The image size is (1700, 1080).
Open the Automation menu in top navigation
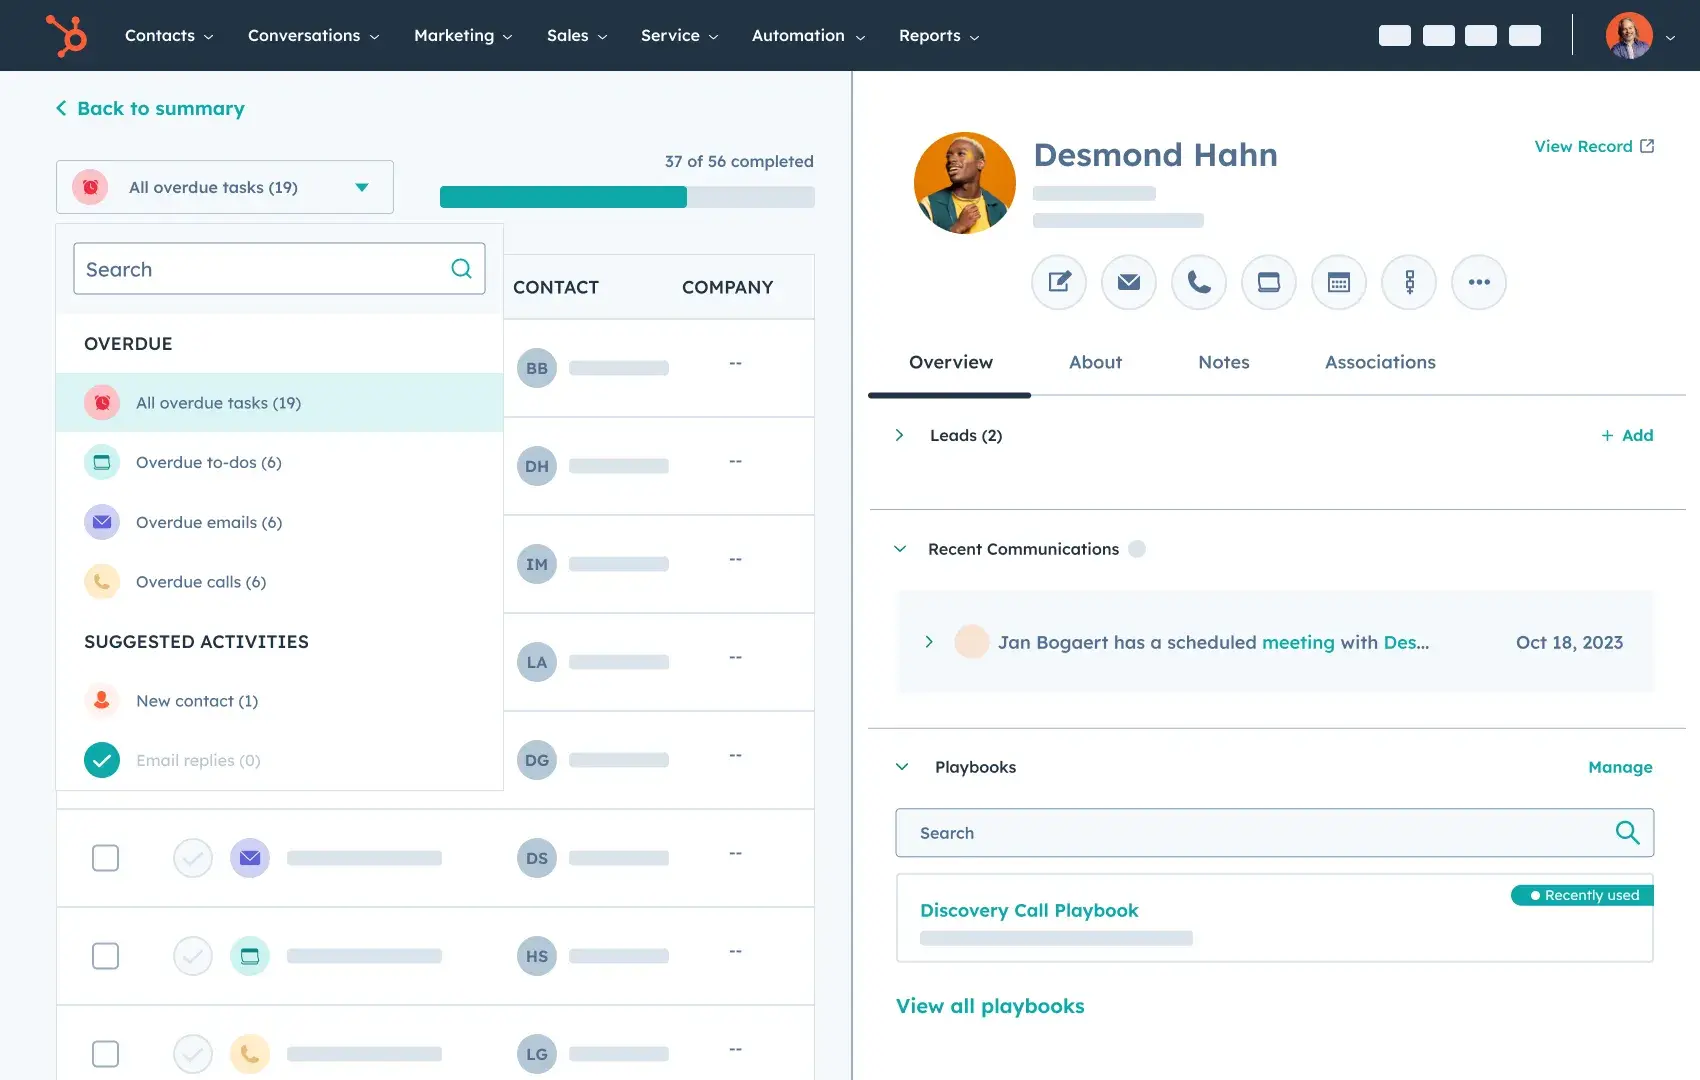pos(808,36)
